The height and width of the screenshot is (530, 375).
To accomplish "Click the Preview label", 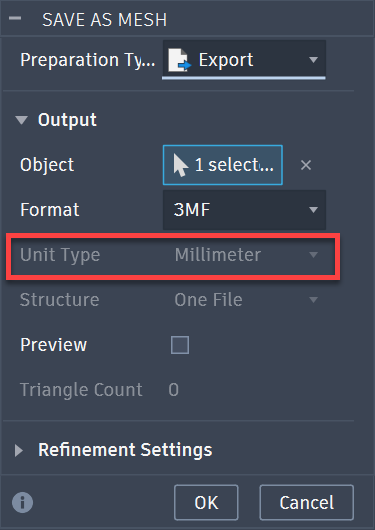I will point(53,345).
